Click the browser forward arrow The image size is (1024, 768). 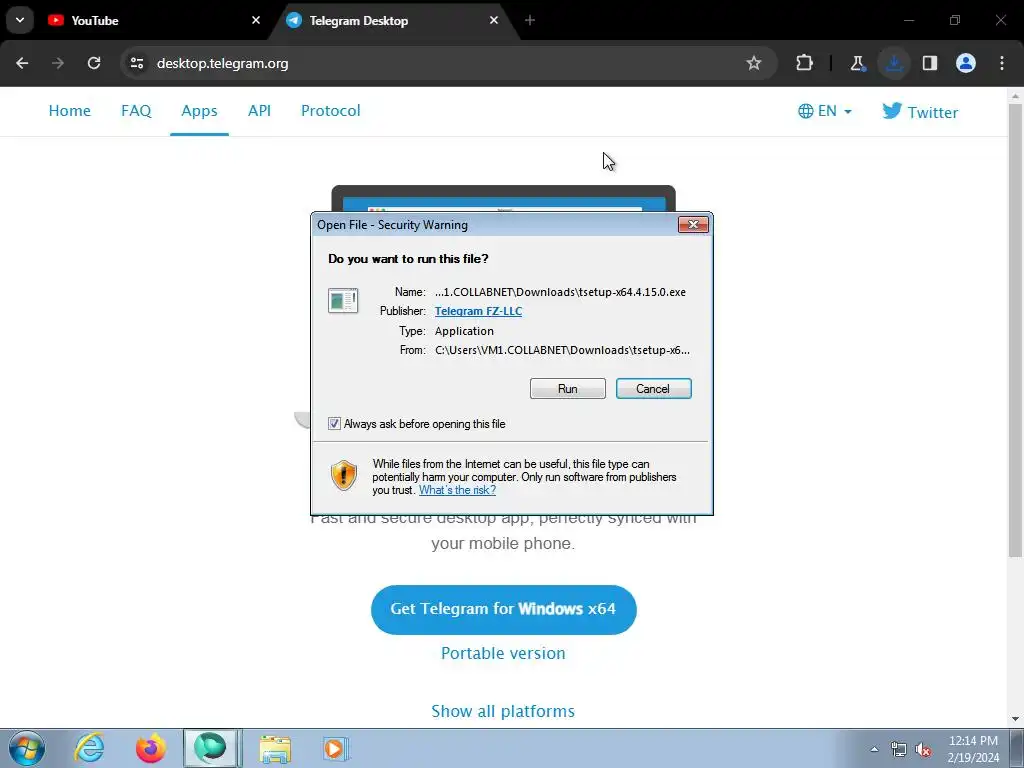(58, 63)
